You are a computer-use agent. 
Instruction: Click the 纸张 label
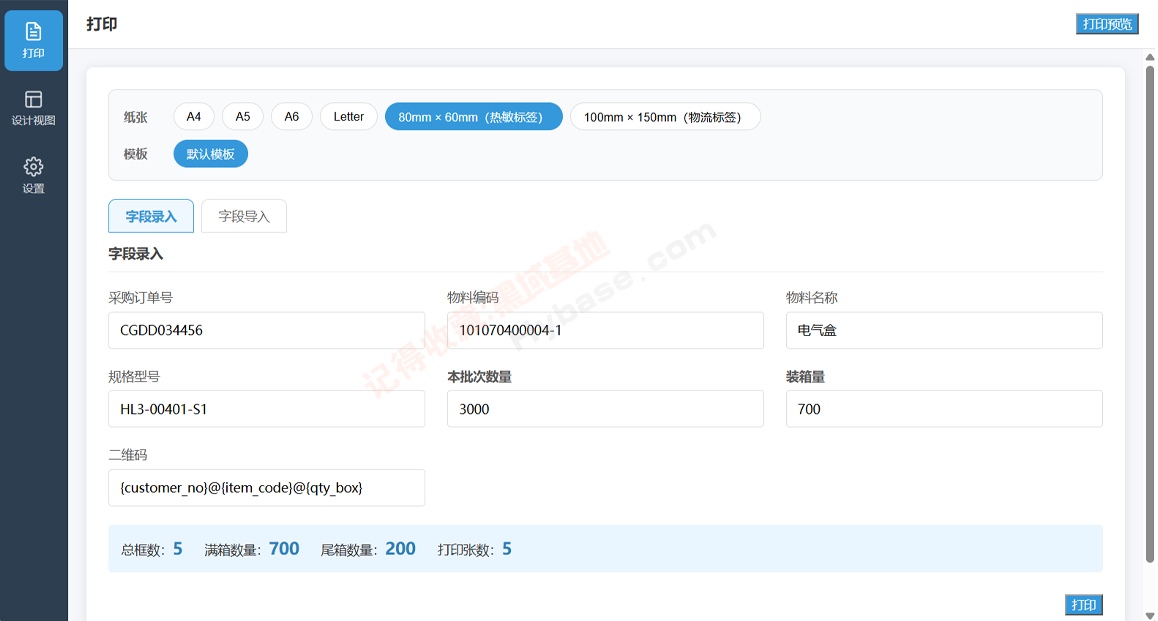pos(136,117)
